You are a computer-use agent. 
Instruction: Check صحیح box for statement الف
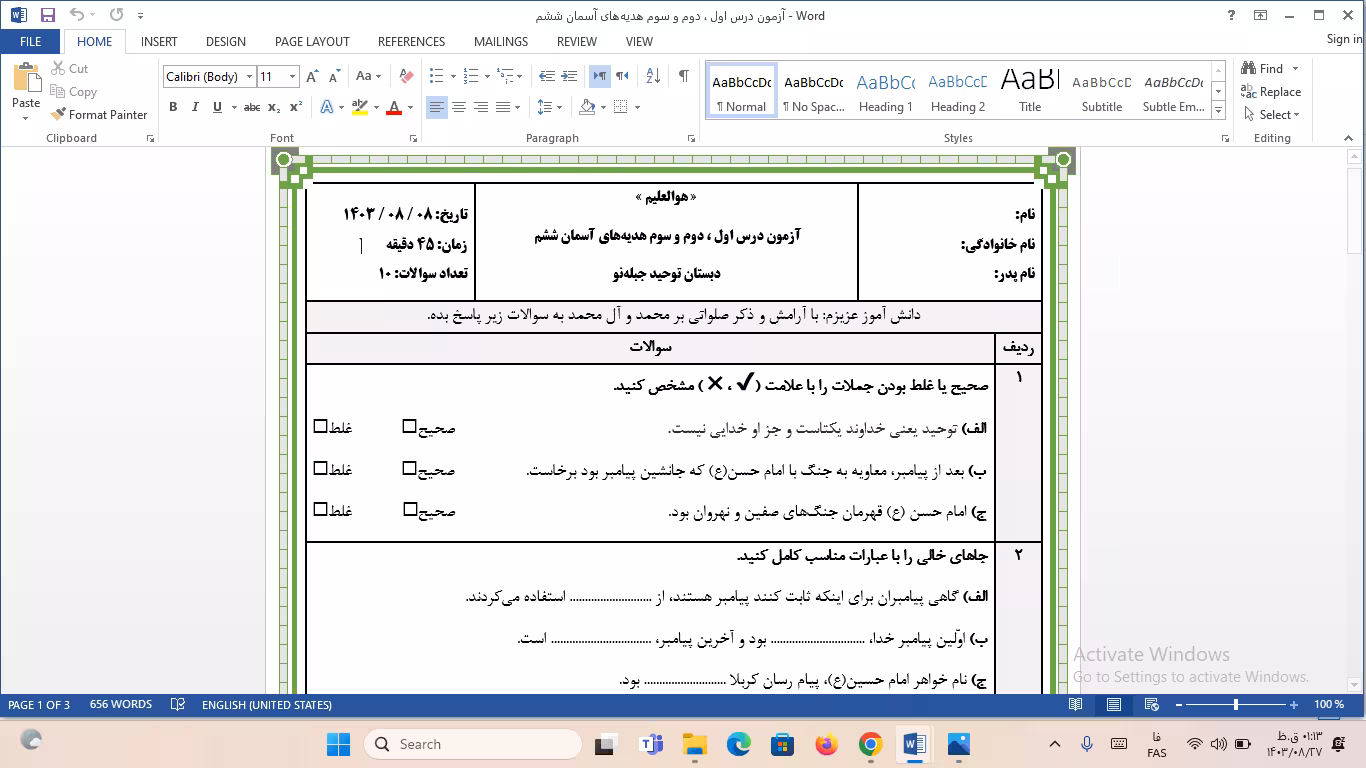(x=409, y=427)
